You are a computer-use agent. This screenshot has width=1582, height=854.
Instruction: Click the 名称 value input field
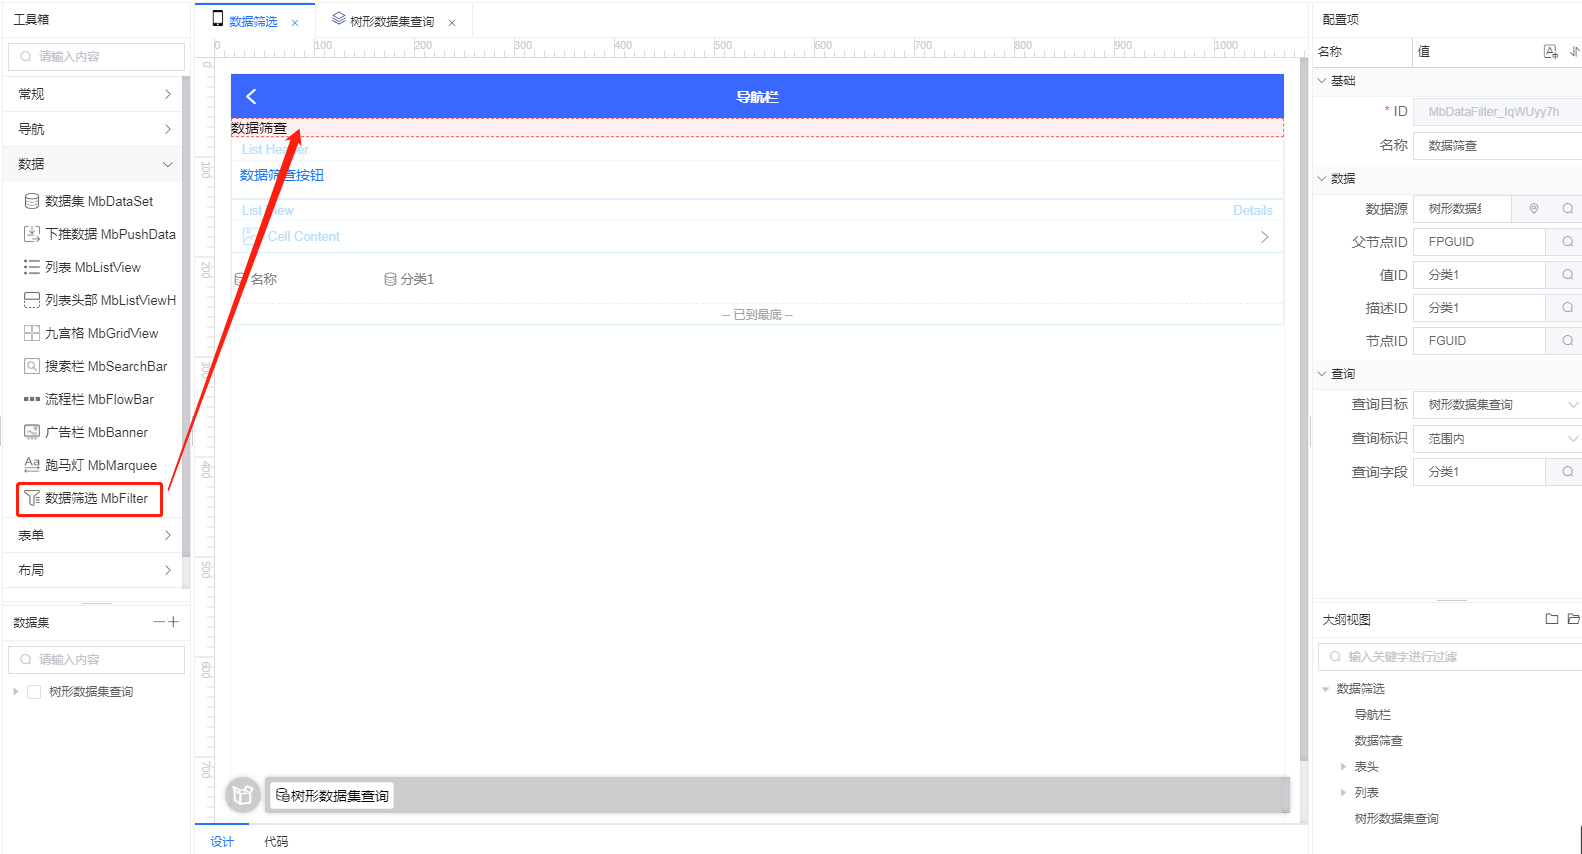pyautogui.click(x=1497, y=146)
